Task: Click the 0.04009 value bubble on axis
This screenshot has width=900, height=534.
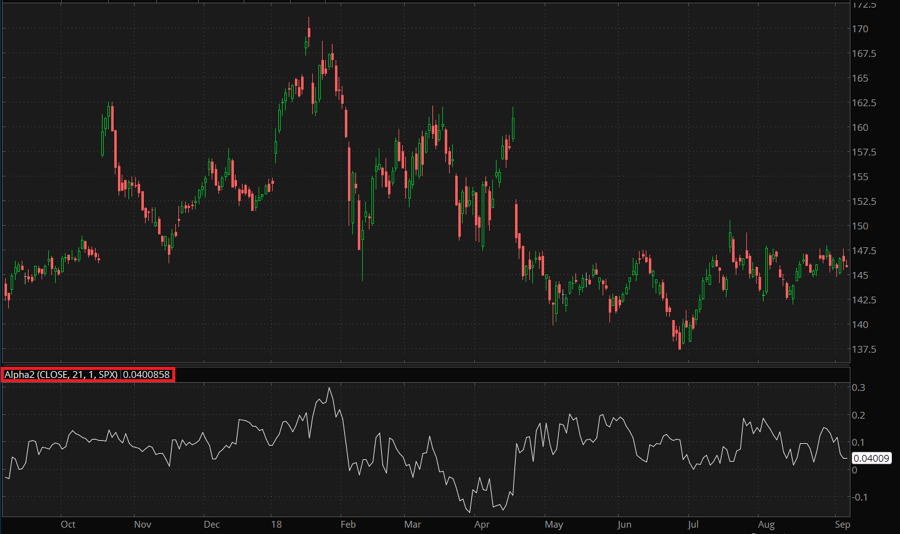Action: pos(868,458)
